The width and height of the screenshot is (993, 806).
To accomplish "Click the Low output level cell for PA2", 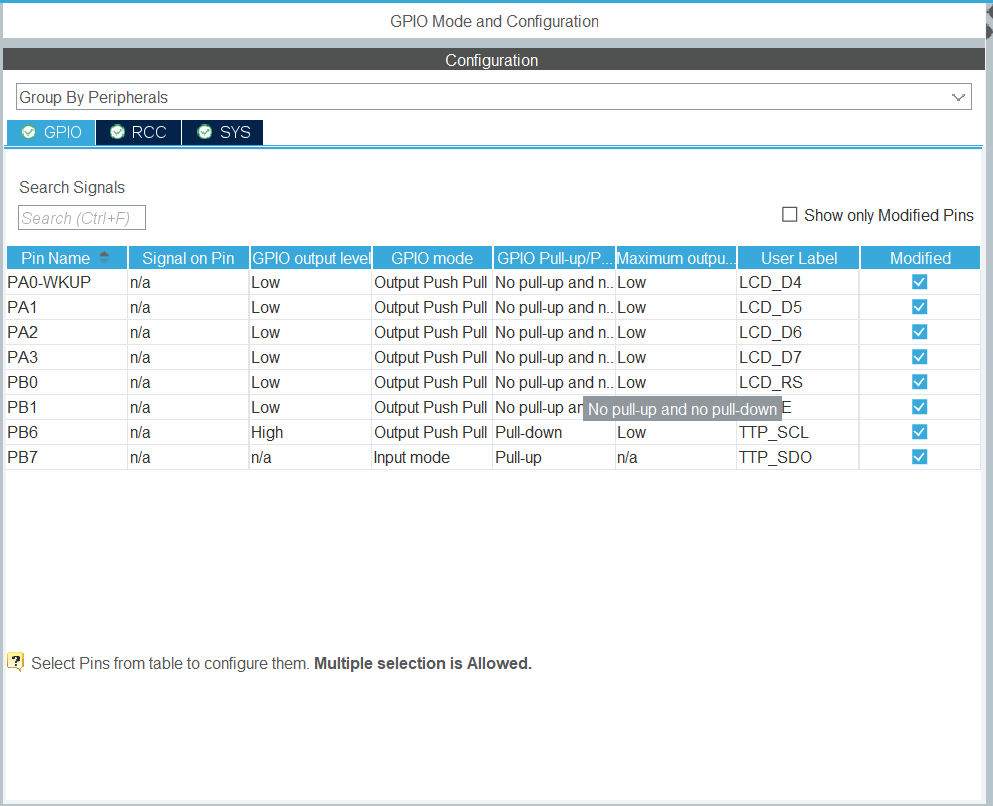I will point(310,332).
